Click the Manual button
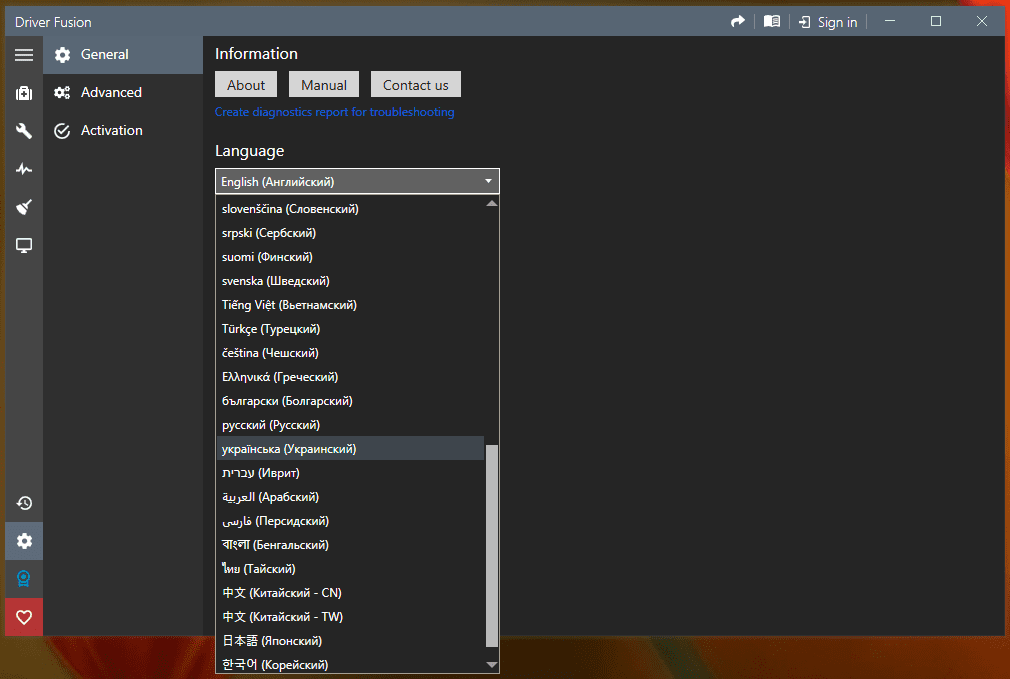Image resolution: width=1010 pixels, height=679 pixels. tap(324, 84)
